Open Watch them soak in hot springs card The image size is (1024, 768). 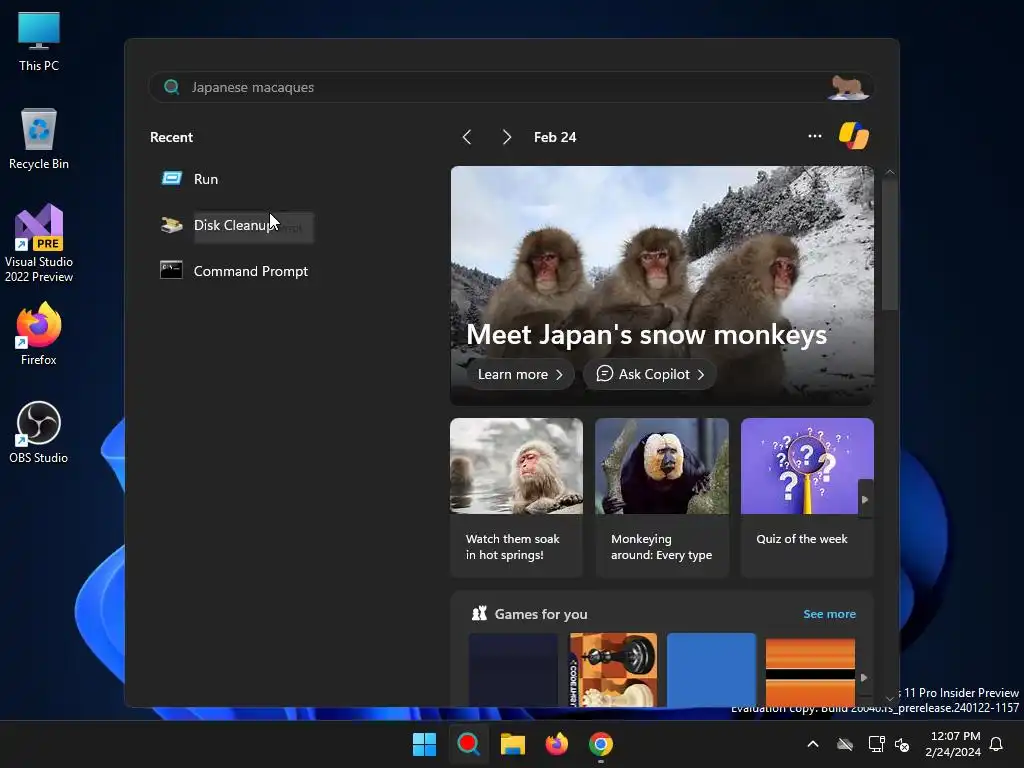[517, 498]
